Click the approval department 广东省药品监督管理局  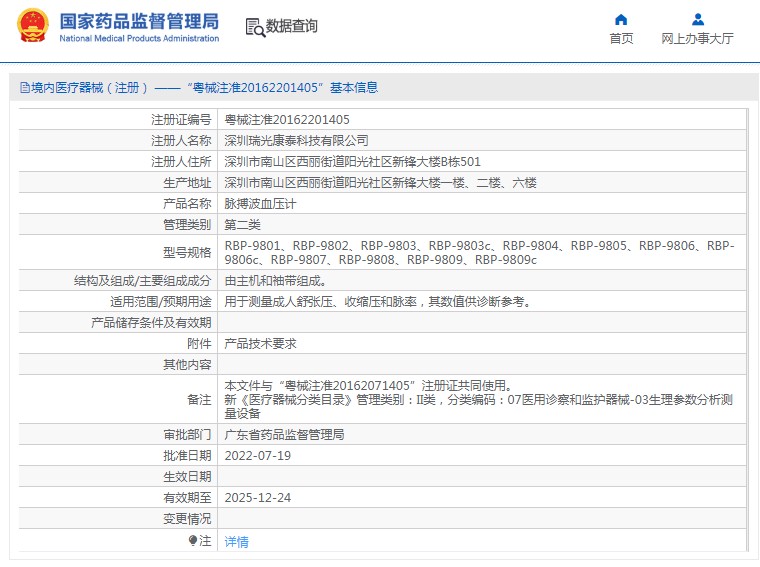[x=284, y=435]
